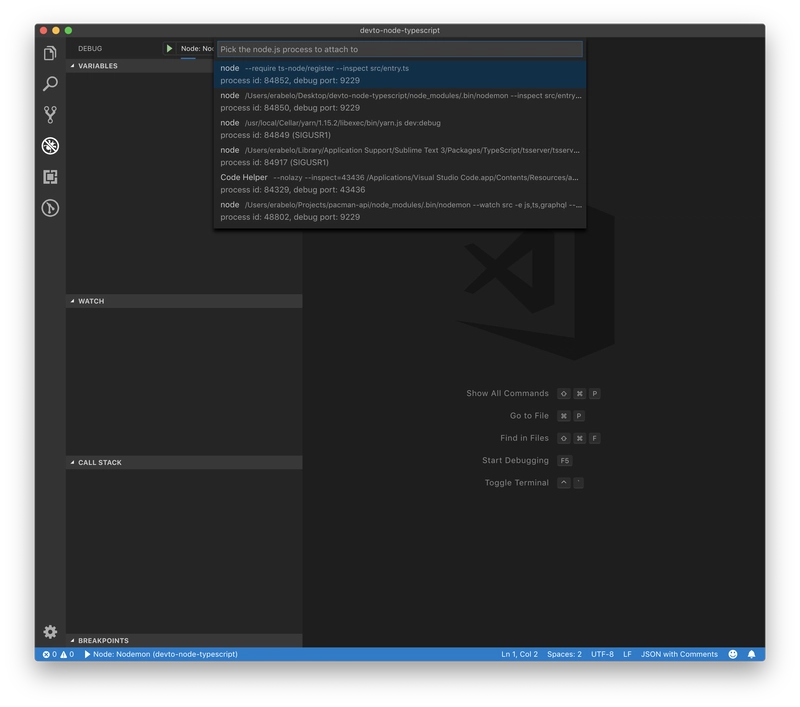This screenshot has width=800, height=707.
Task: Open notifications bell icon
Action: [752, 654]
